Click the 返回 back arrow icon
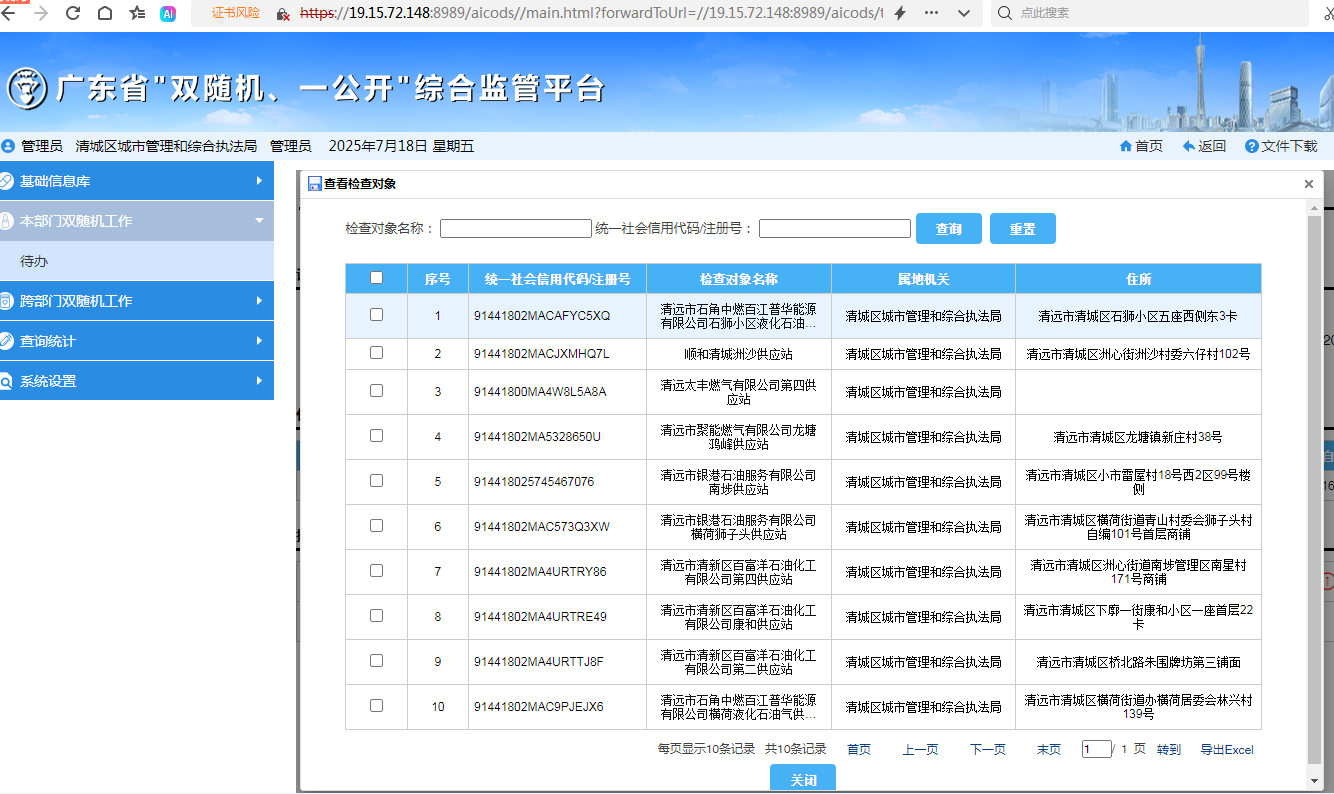Viewport: 1334px width, 794px height. pyautogui.click(x=1203, y=146)
